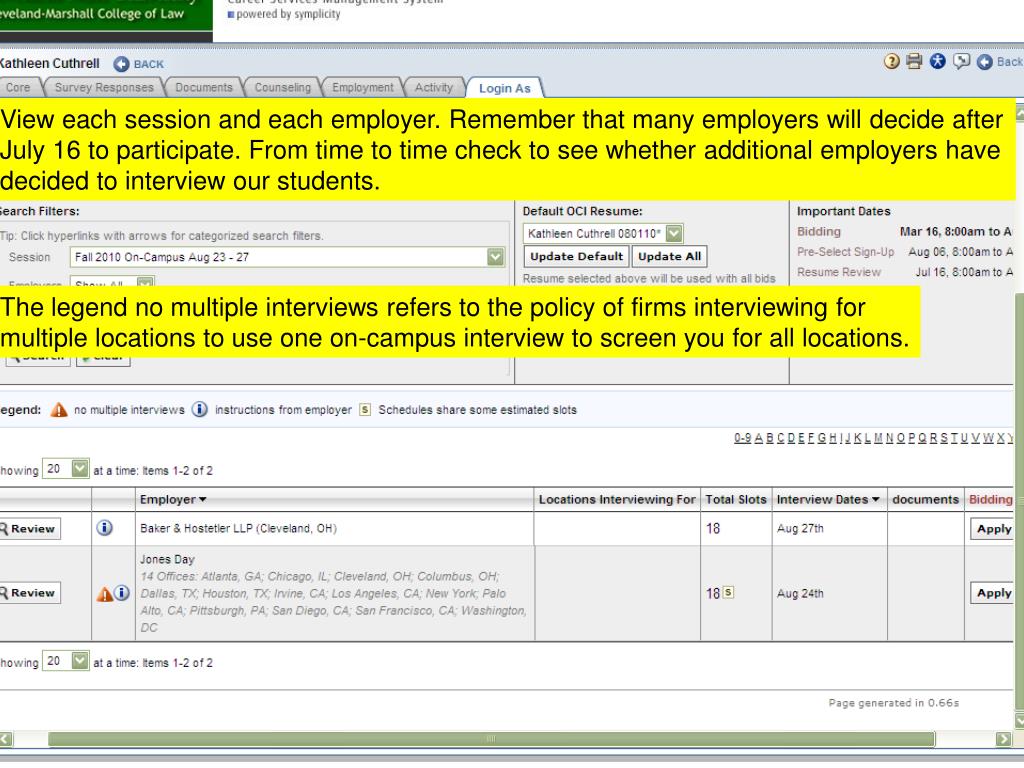Viewport: 1024px width, 768px height.
Task: Click the shared-slots S icon beside 18
Action: click(728, 592)
